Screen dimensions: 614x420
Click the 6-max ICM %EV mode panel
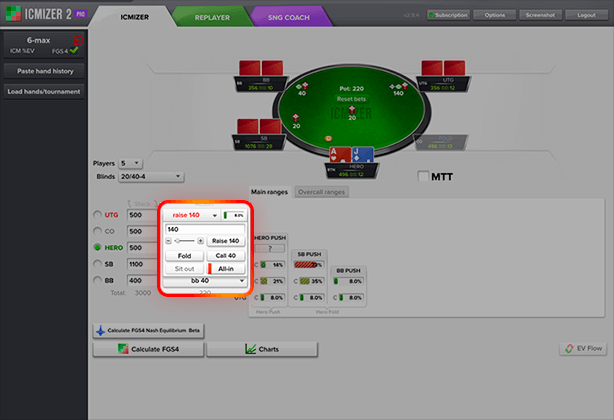click(44, 44)
